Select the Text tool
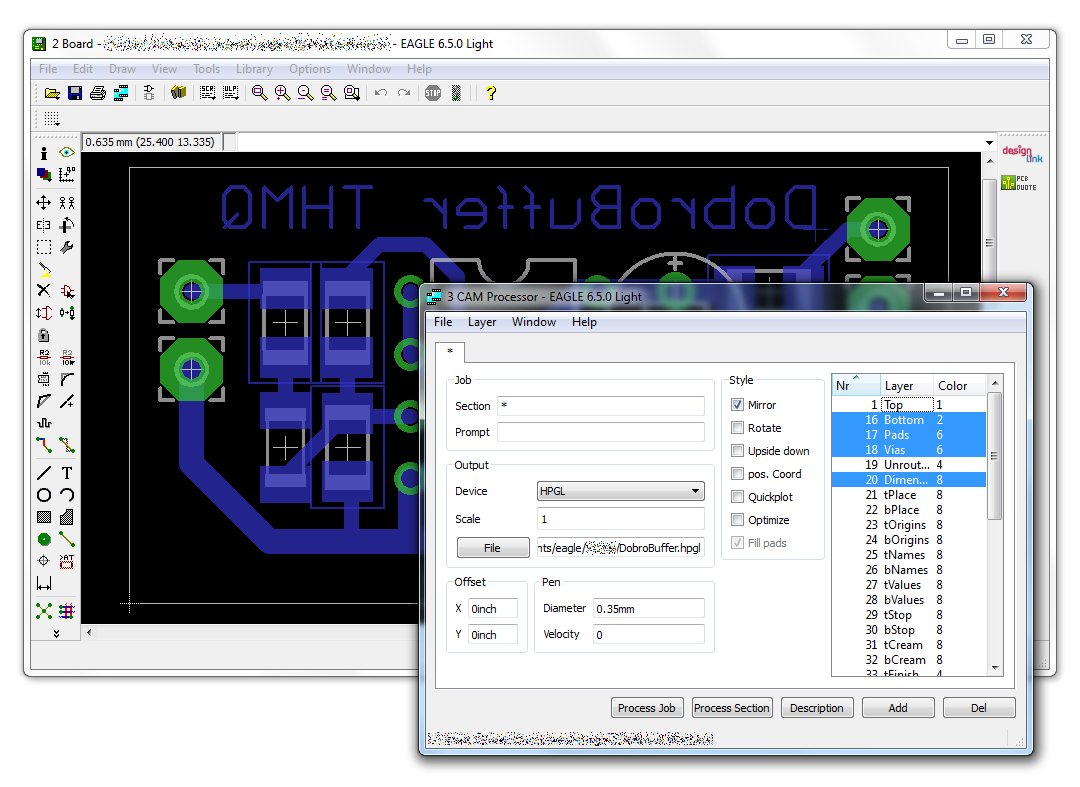1080x787 pixels. pyautogui.click(x=67, y=473)
